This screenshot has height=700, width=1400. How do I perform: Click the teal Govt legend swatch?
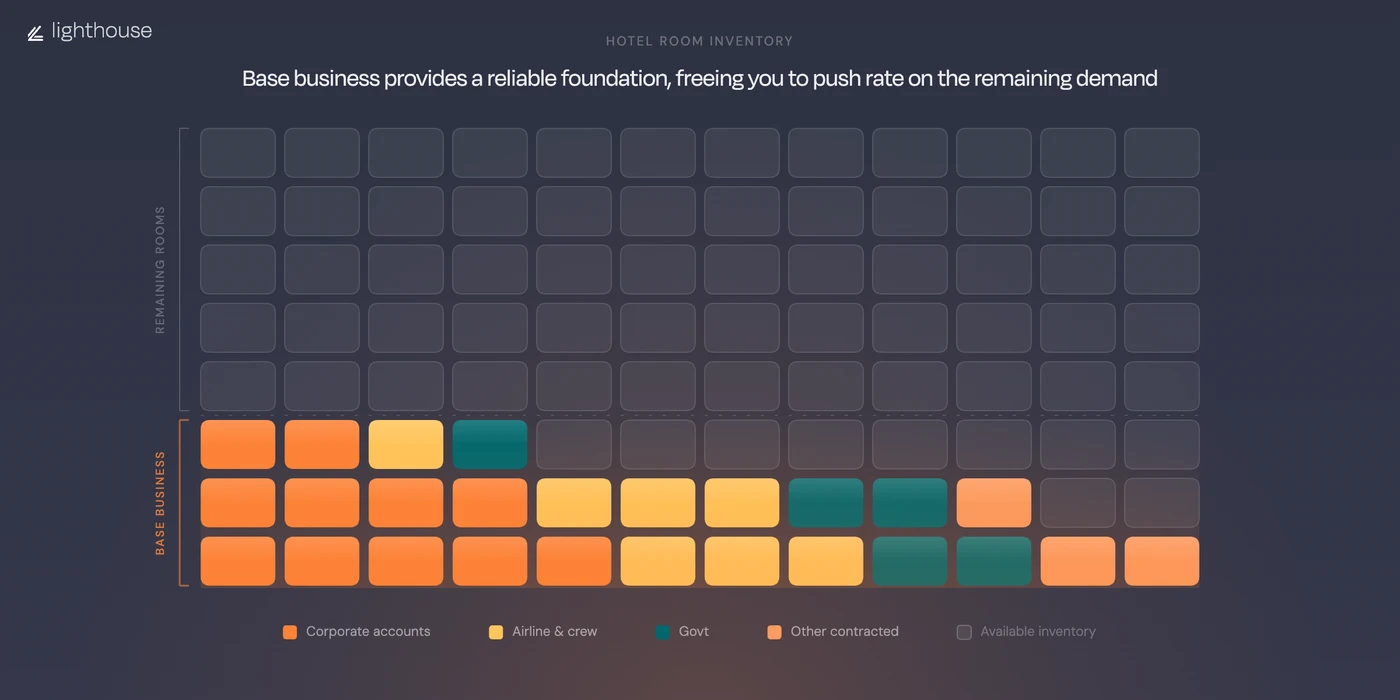663,632
